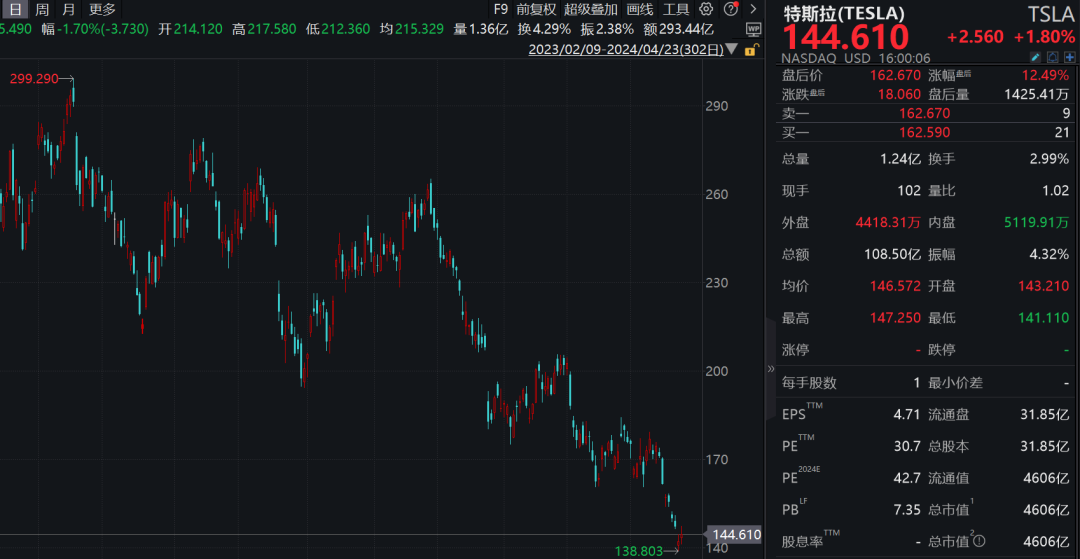Click the after-hours 涨幅 12.49% value
Viewport: 1080px width, 559px height.
tap(1047, 76)
